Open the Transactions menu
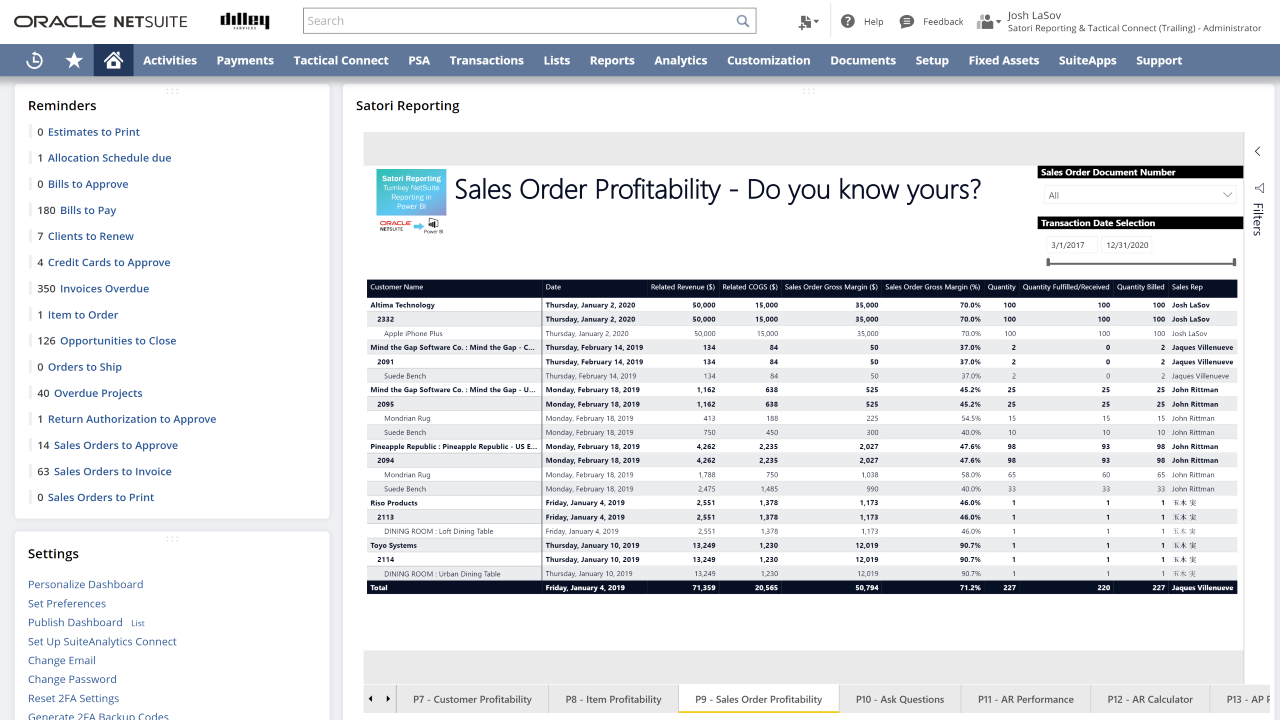Viewport: 1280px width, 720px height. pyautogui.click(x=487, y=60)
